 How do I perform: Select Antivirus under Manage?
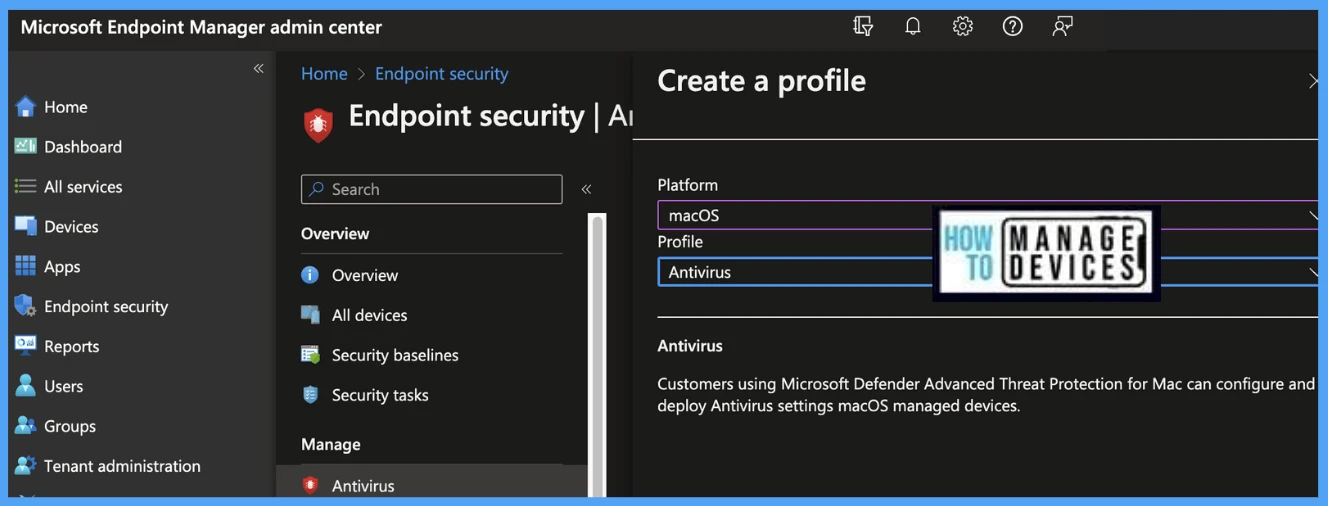[x=363, y=486]
